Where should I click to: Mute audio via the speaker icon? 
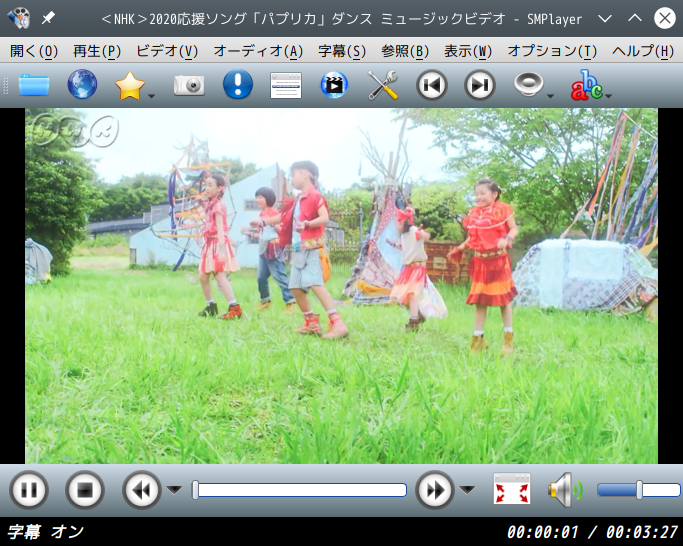565,490
